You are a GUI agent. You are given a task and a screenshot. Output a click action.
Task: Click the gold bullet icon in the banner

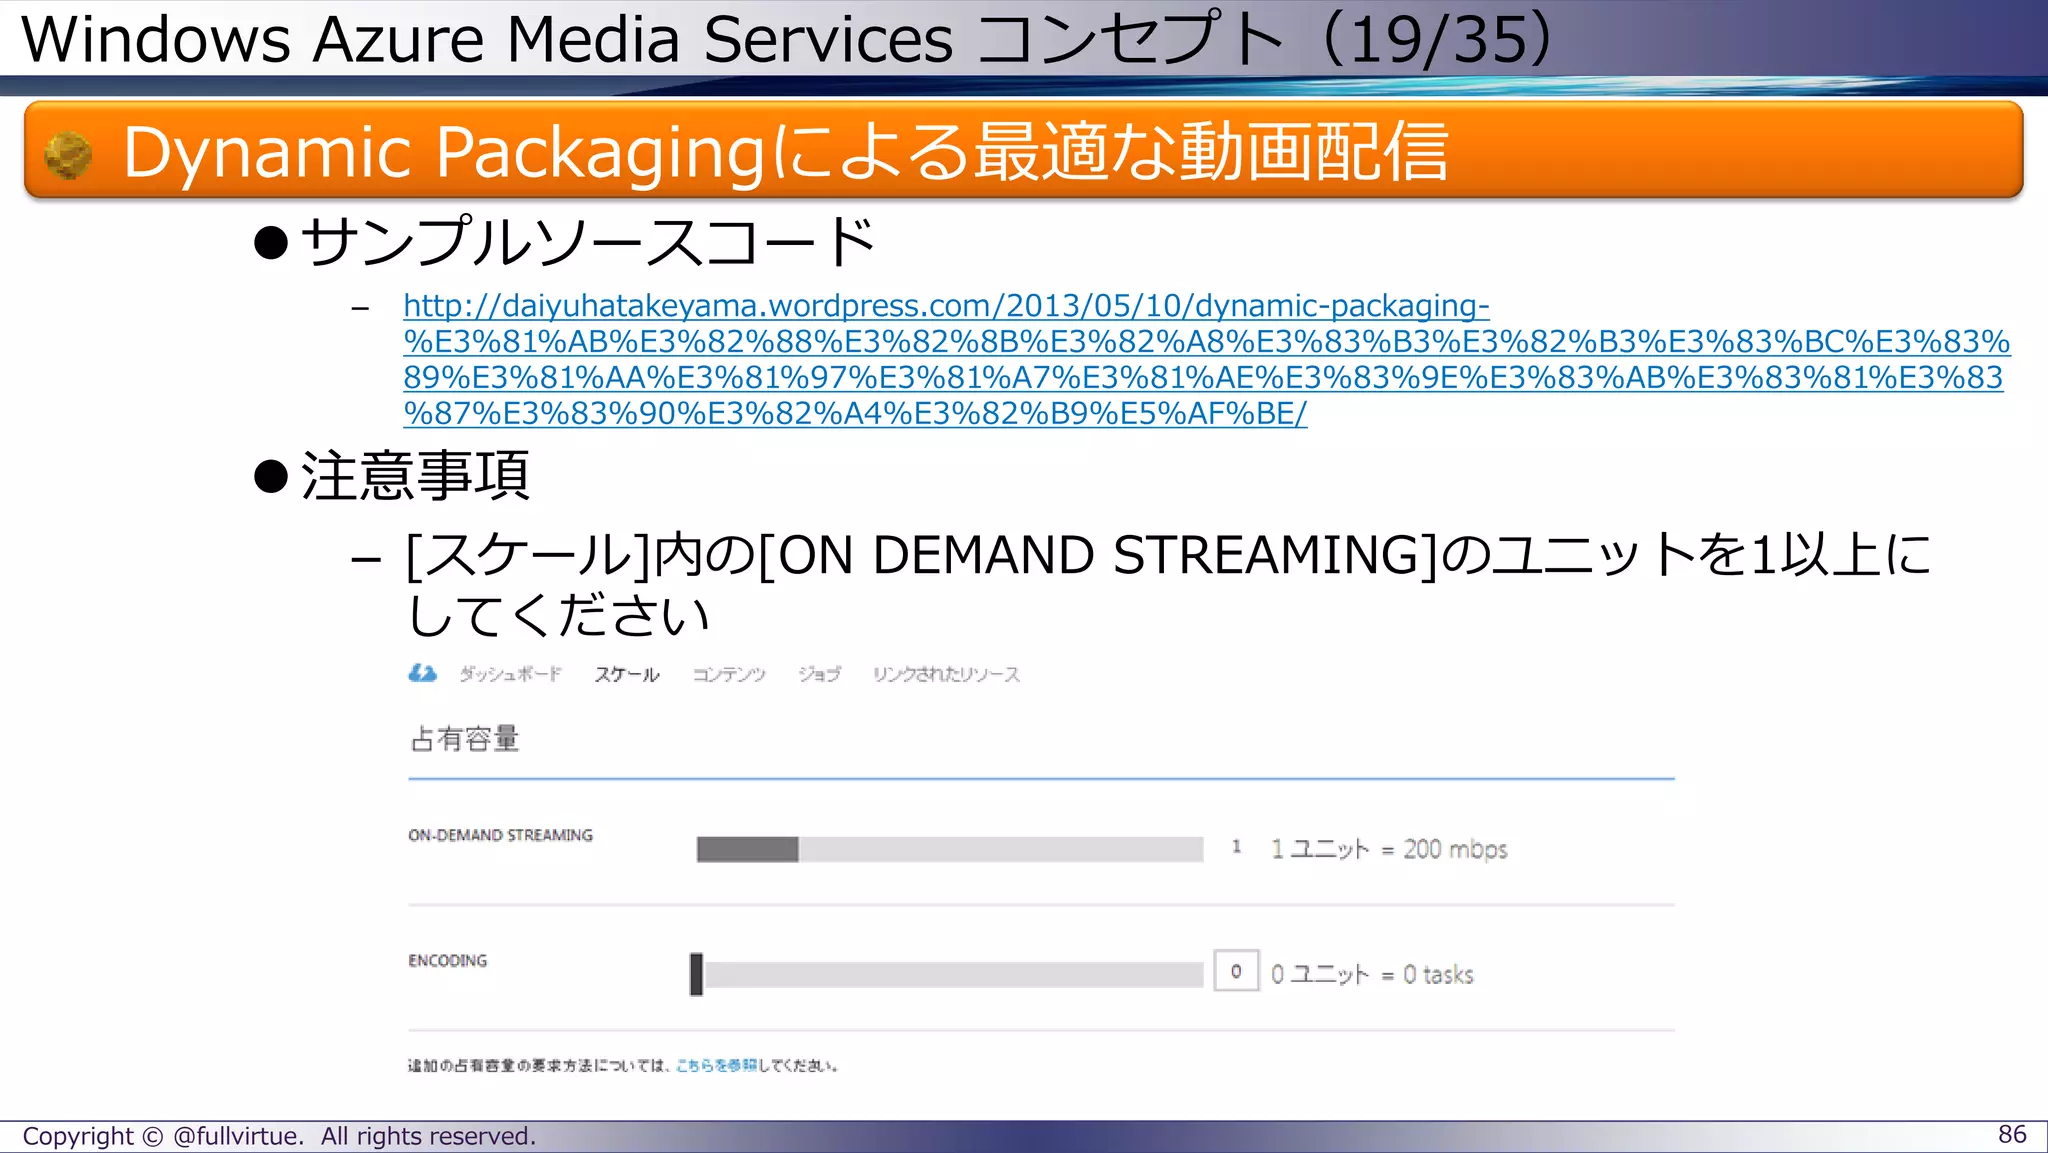click(69, 155)
